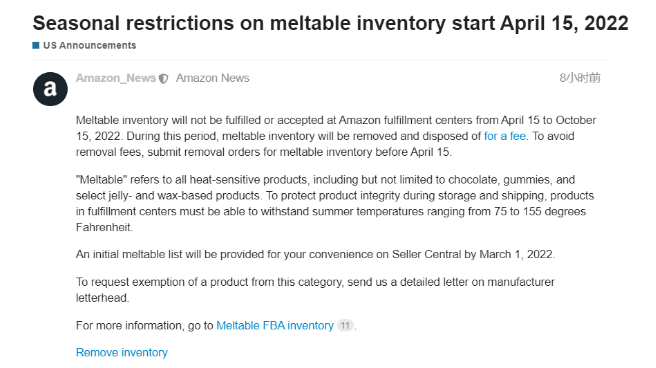Click the blue US Announcements category square

coord(36,45)
